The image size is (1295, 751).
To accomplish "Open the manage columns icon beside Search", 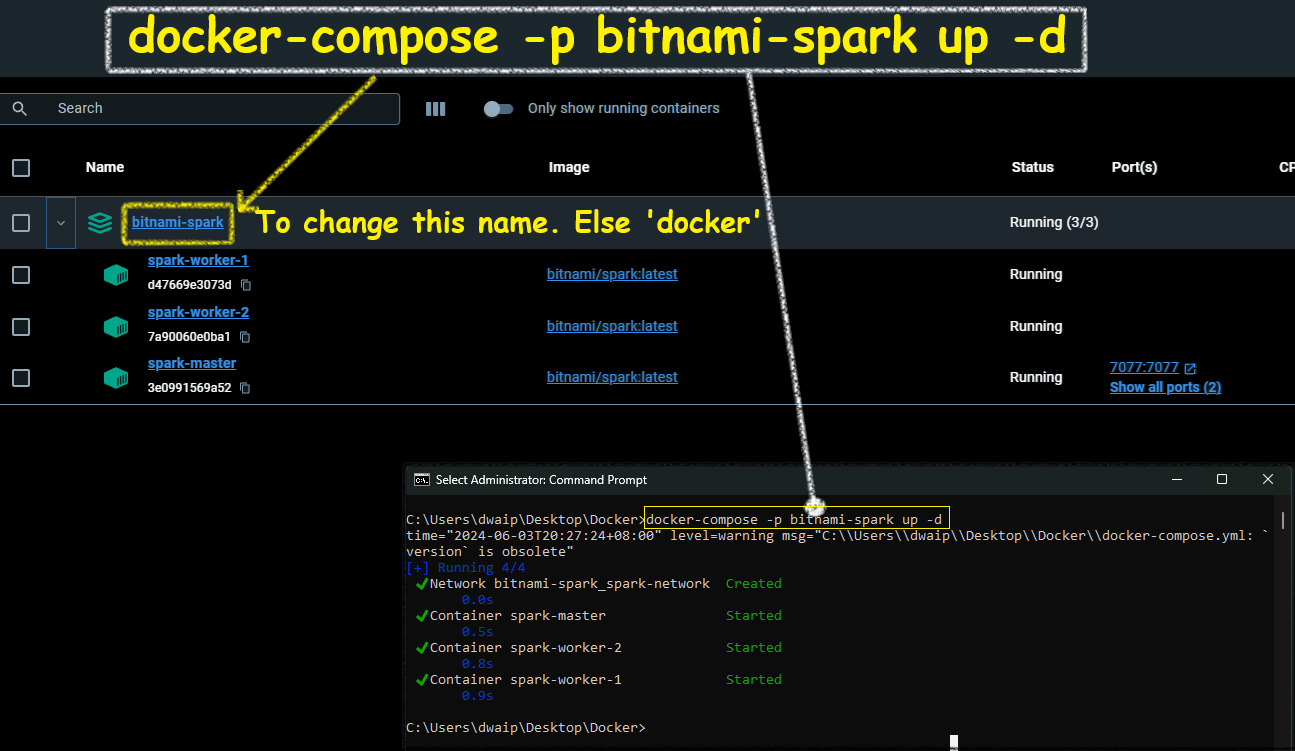I will pyautogui.click(x=435, y=109).
